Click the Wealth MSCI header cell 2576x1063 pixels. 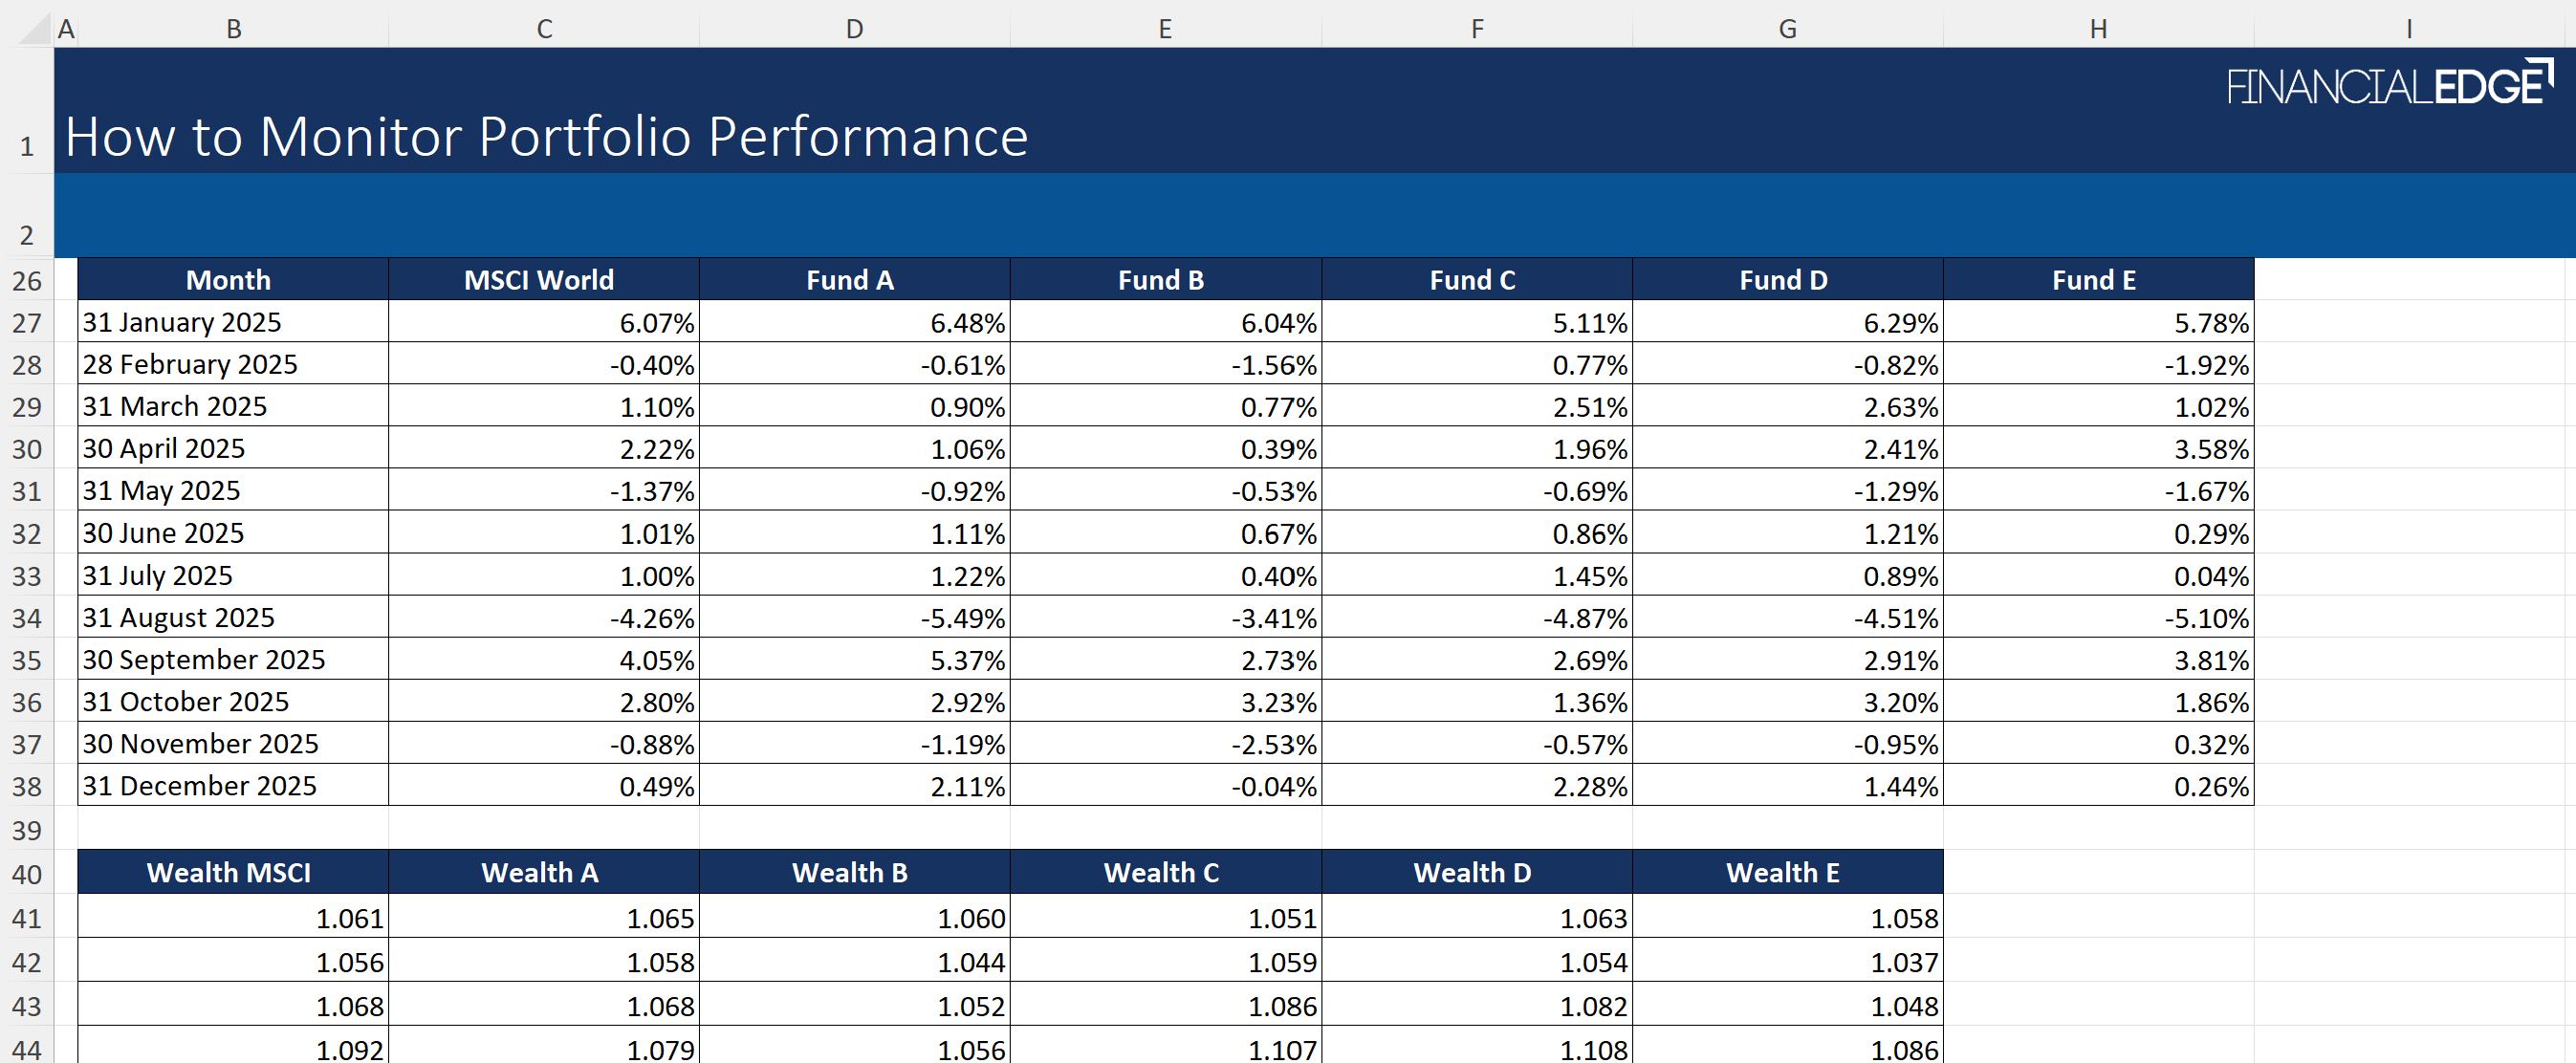pos(229,873)
